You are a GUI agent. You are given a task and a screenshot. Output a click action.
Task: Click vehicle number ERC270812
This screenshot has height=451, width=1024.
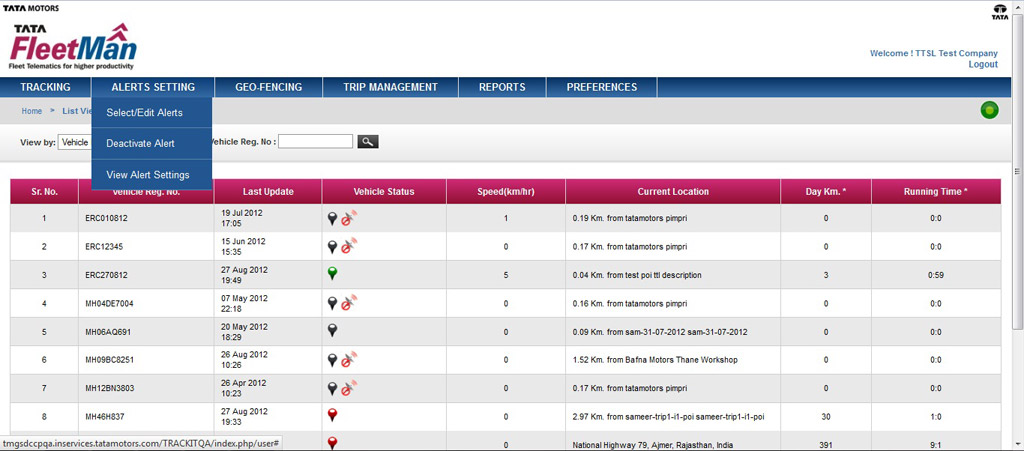coord(108,275)
